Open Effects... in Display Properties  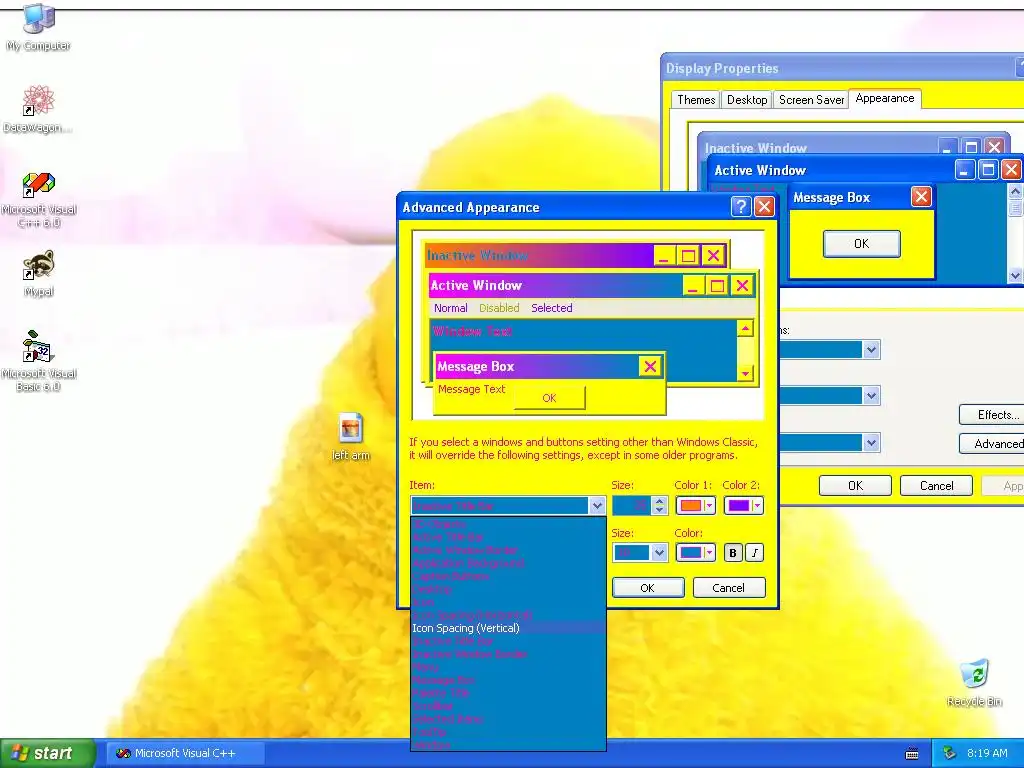coord(991,415)
